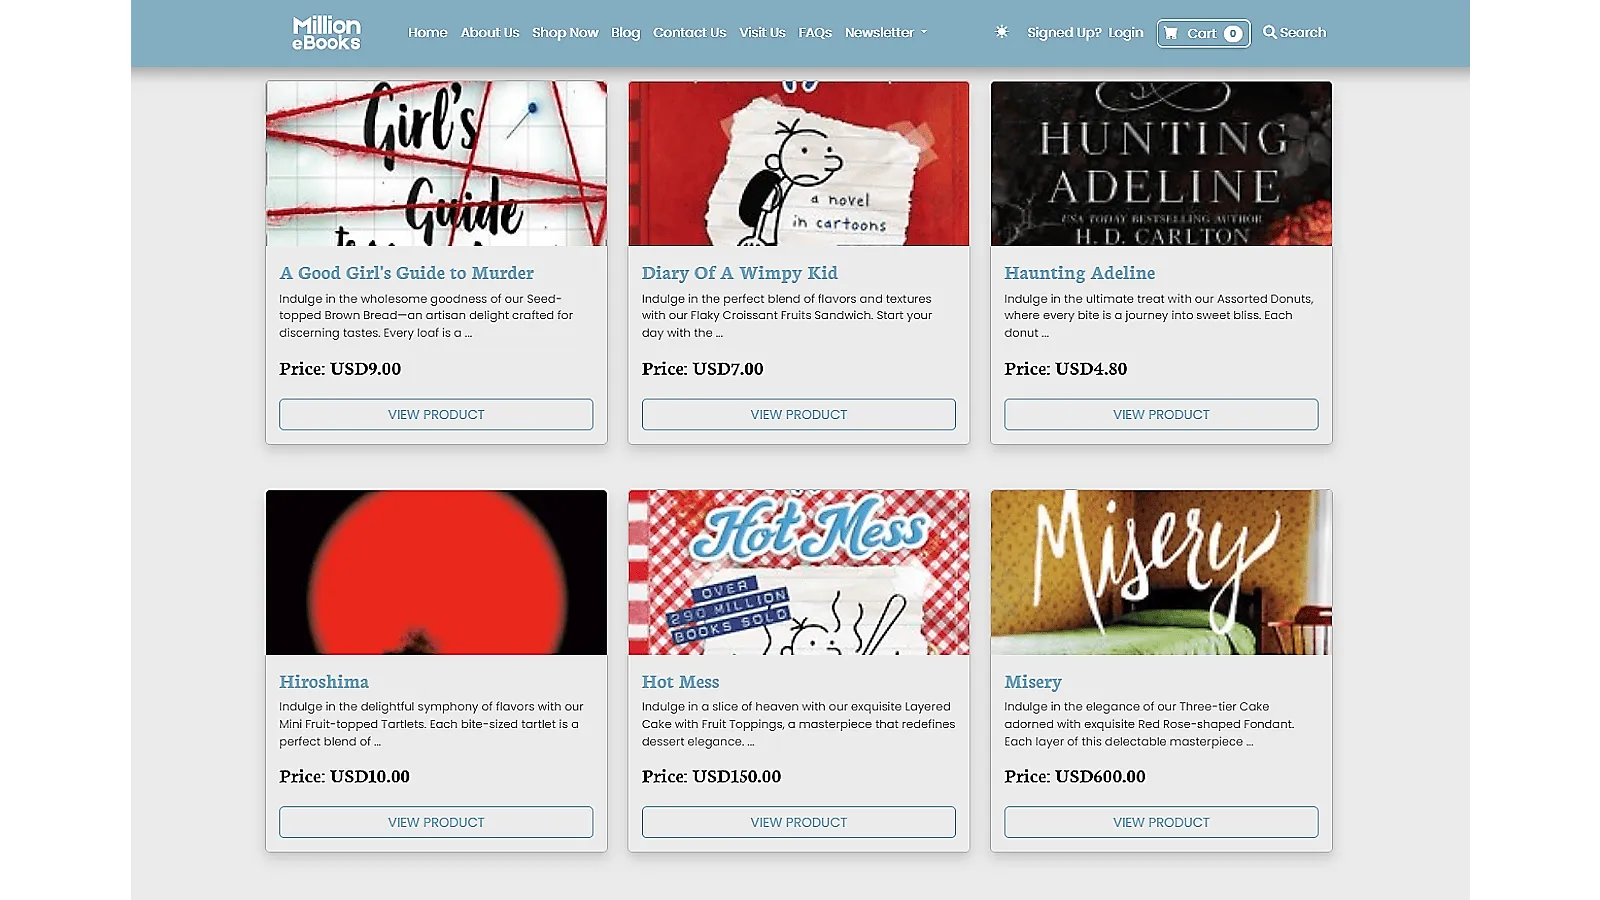Navigate to the Blog
This screenshot has height=900, width=1600.
tap(625, 32)
